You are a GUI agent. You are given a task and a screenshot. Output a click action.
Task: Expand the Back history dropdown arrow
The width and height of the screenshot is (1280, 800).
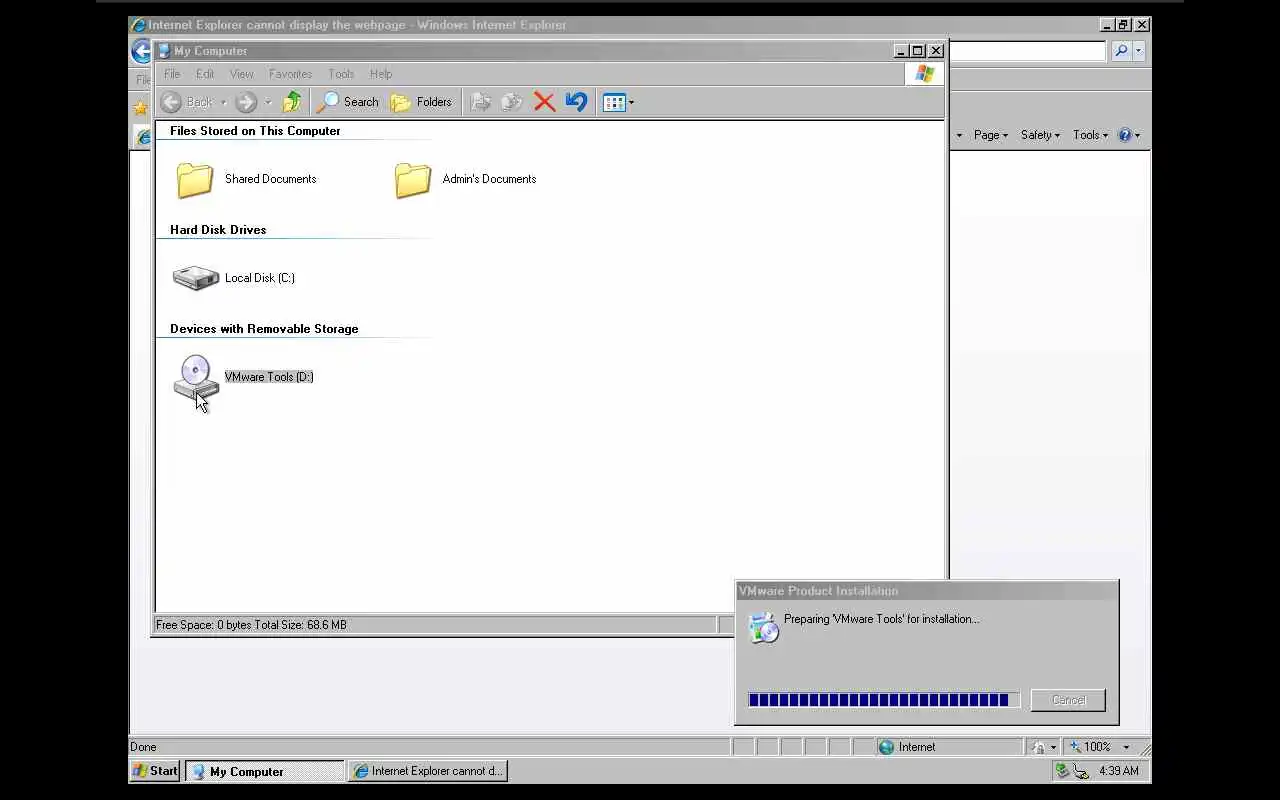click(x=223, y=103)
